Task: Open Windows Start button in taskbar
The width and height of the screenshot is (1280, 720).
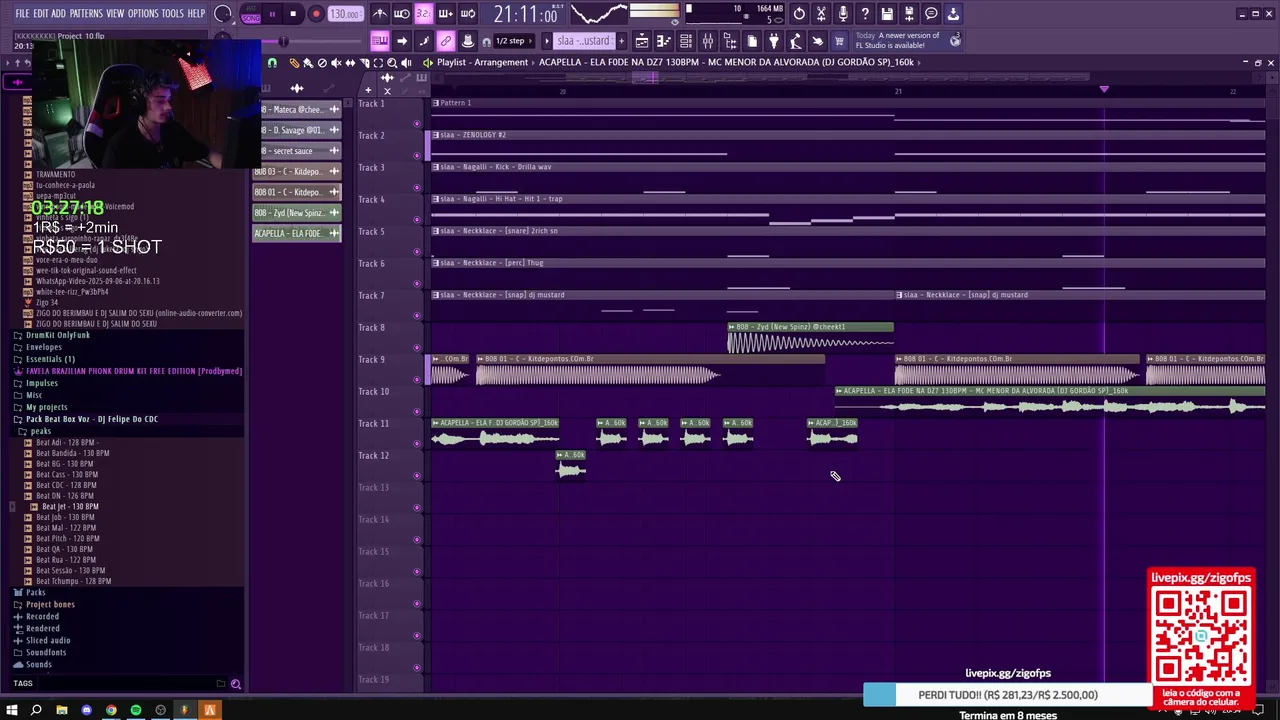Action: tap(12, 710)
